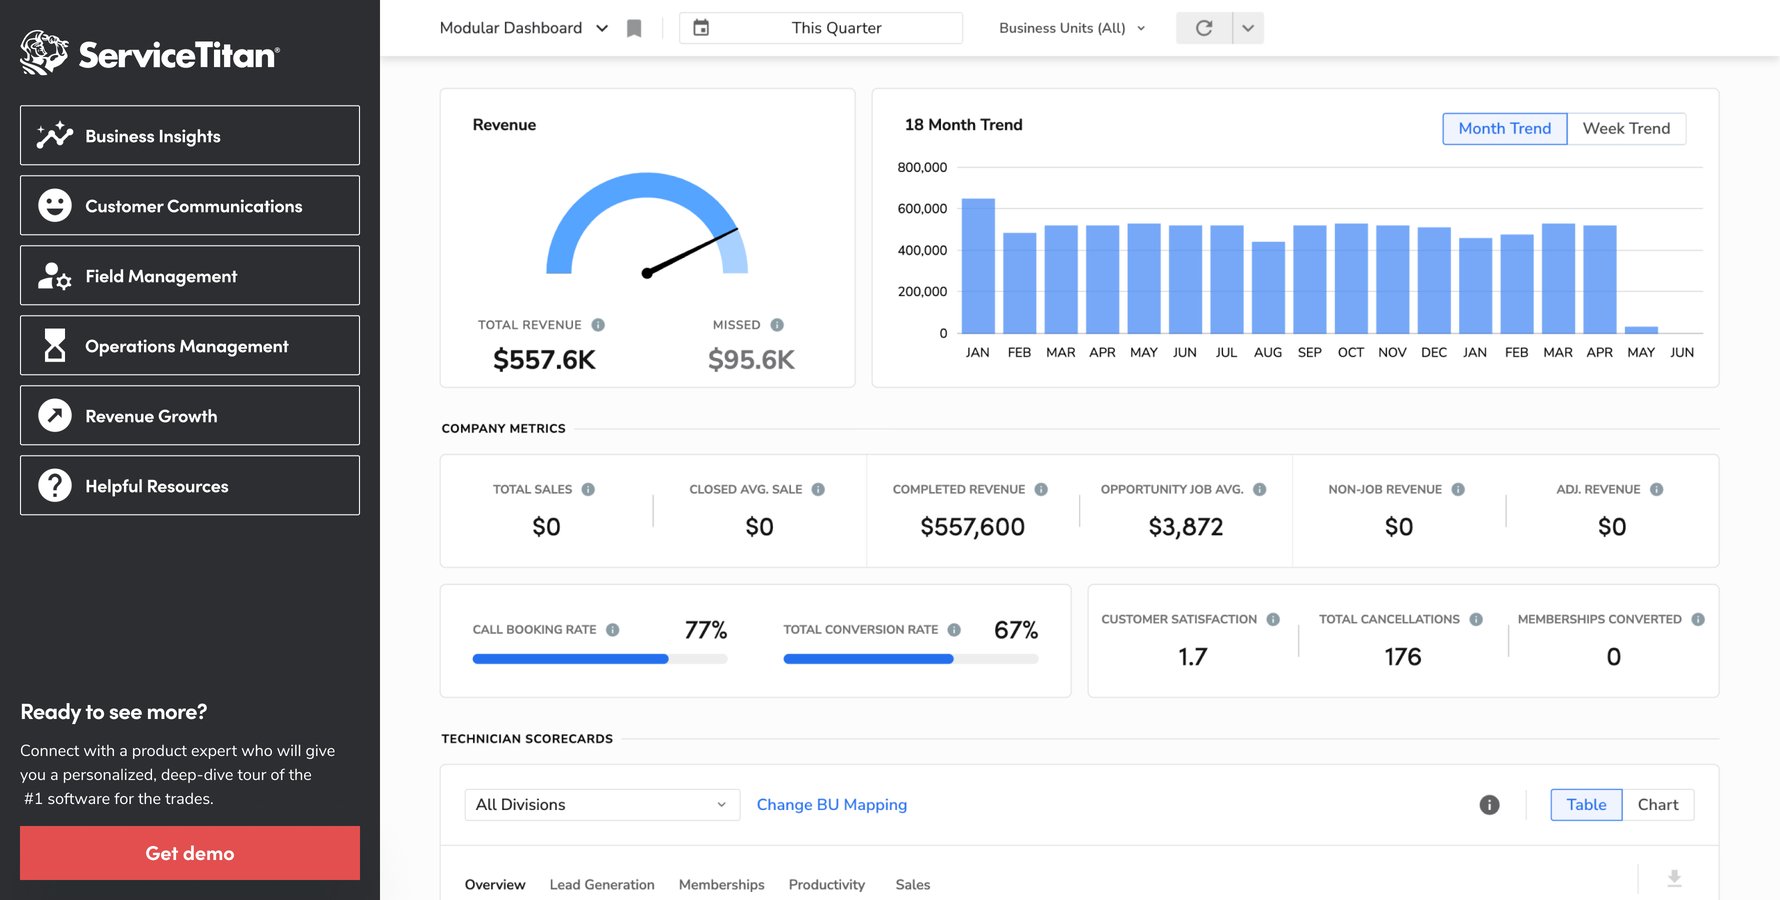This screenshot has height=900, width=1780.
Task: Click the download icon in scorecards table
Action: [1674, 879]
